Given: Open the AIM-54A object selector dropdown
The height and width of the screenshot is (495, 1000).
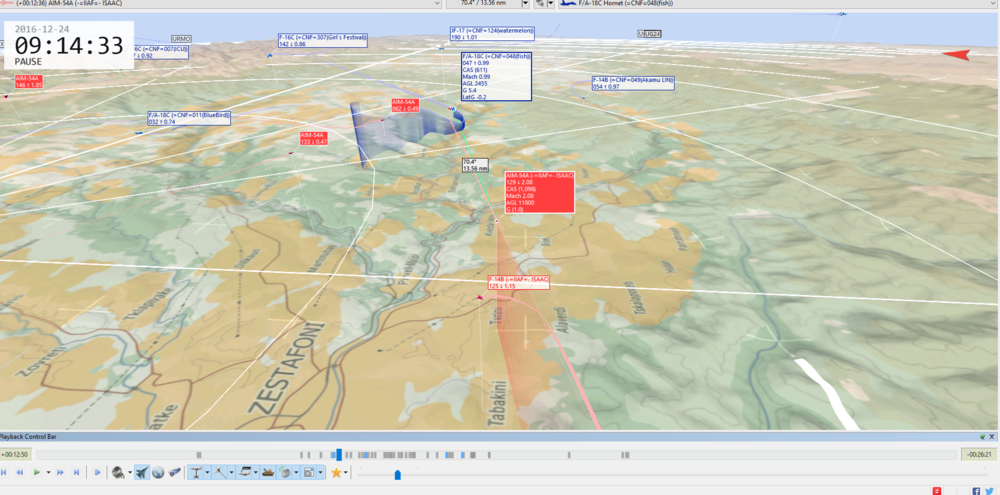Looking at the screenshot, I should (437, 4).
